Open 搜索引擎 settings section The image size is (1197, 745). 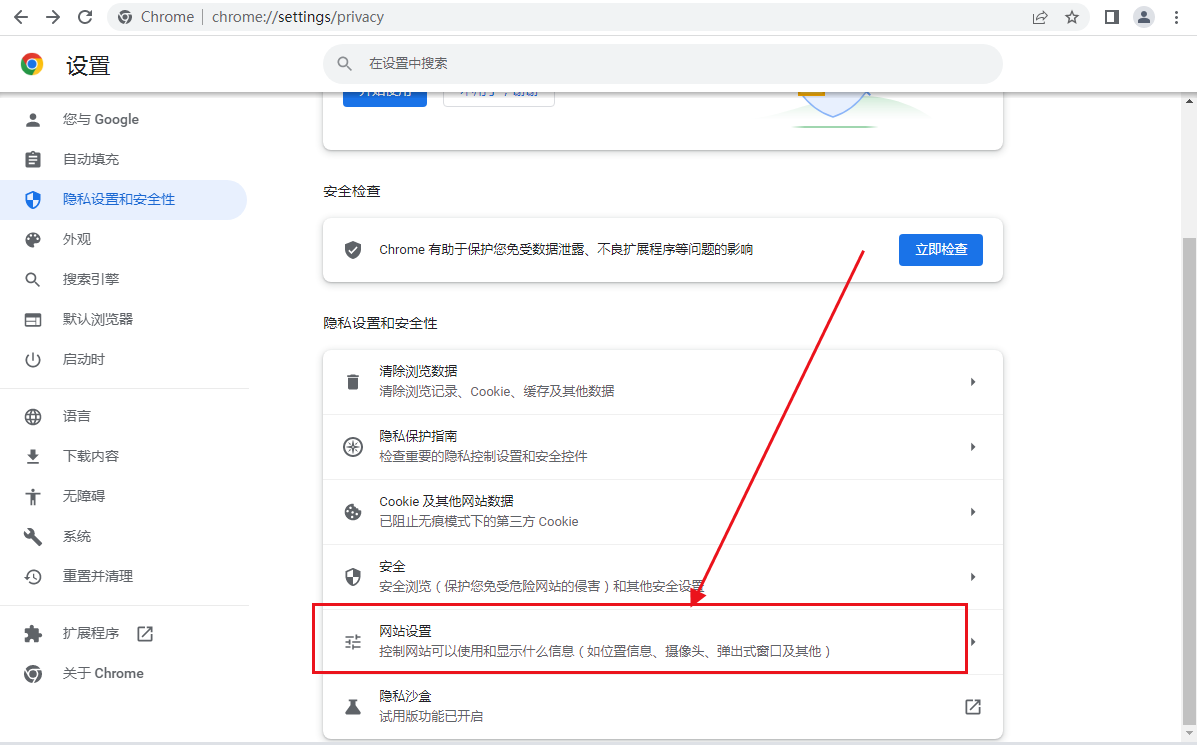[x=124, y=279]
